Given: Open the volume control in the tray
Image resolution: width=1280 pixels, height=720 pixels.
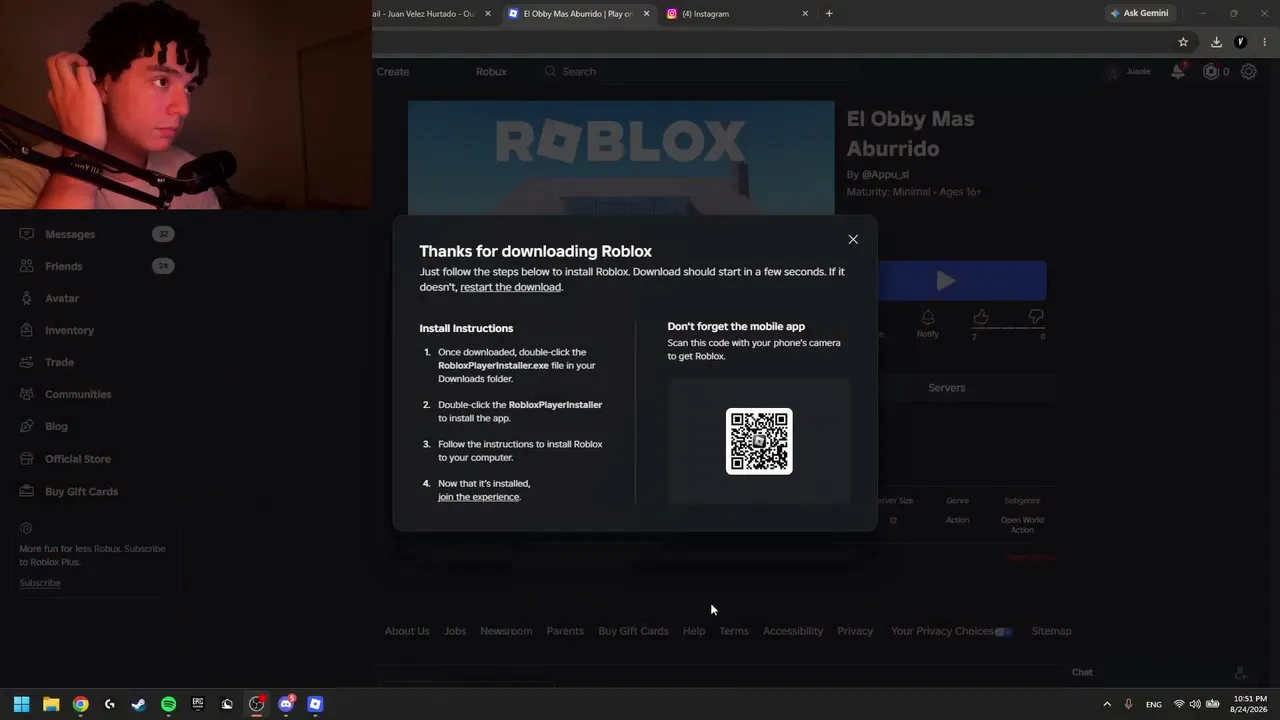Looking at the screenshot, I should (1195, 704).
